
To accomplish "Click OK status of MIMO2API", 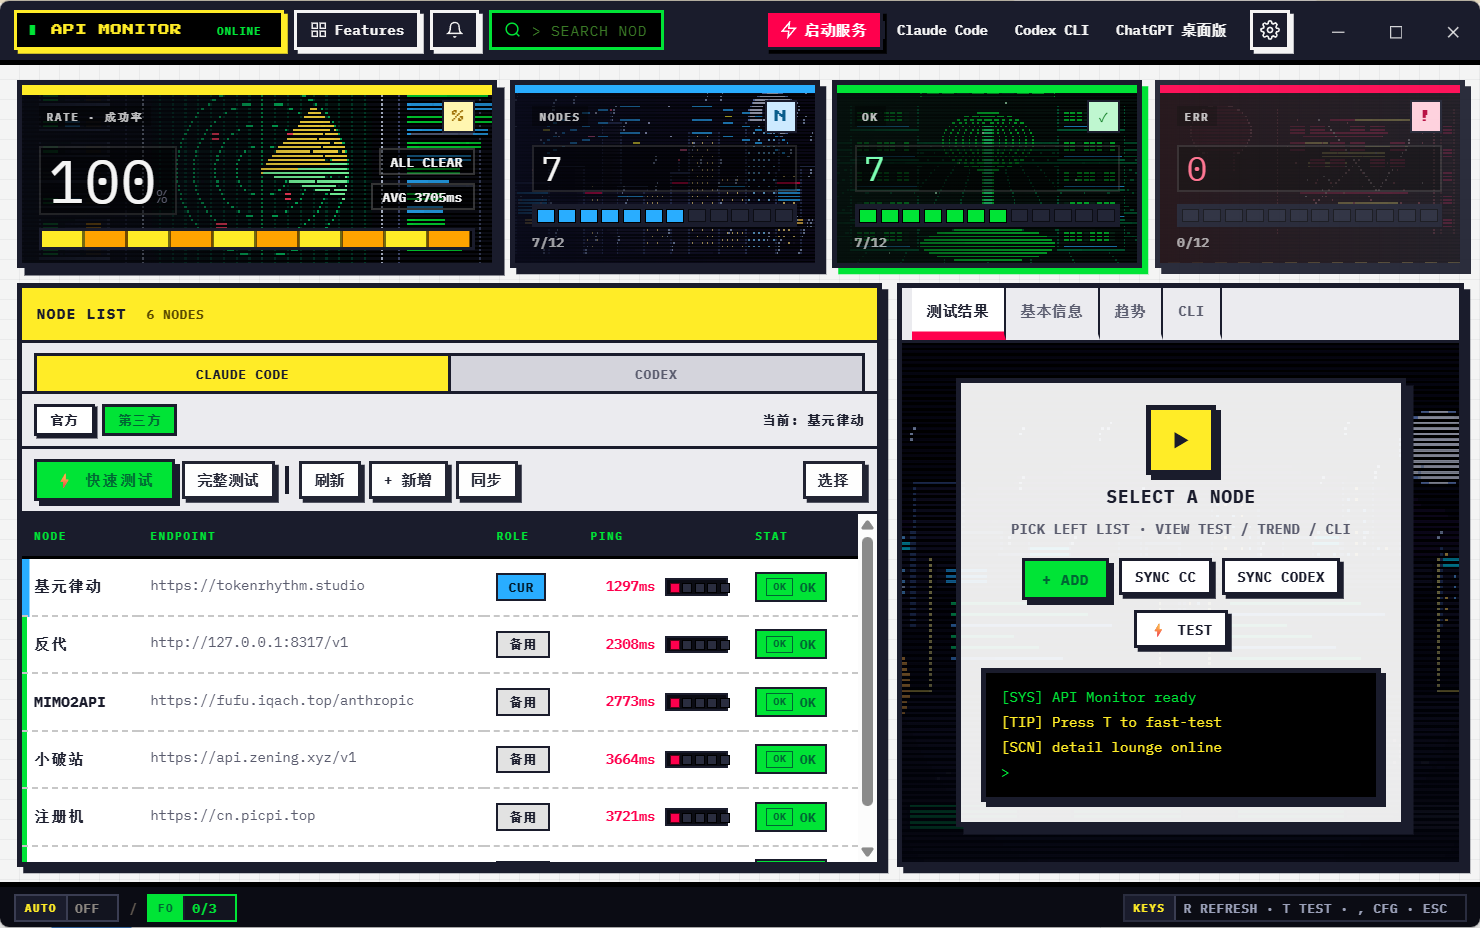I will 791,702.
